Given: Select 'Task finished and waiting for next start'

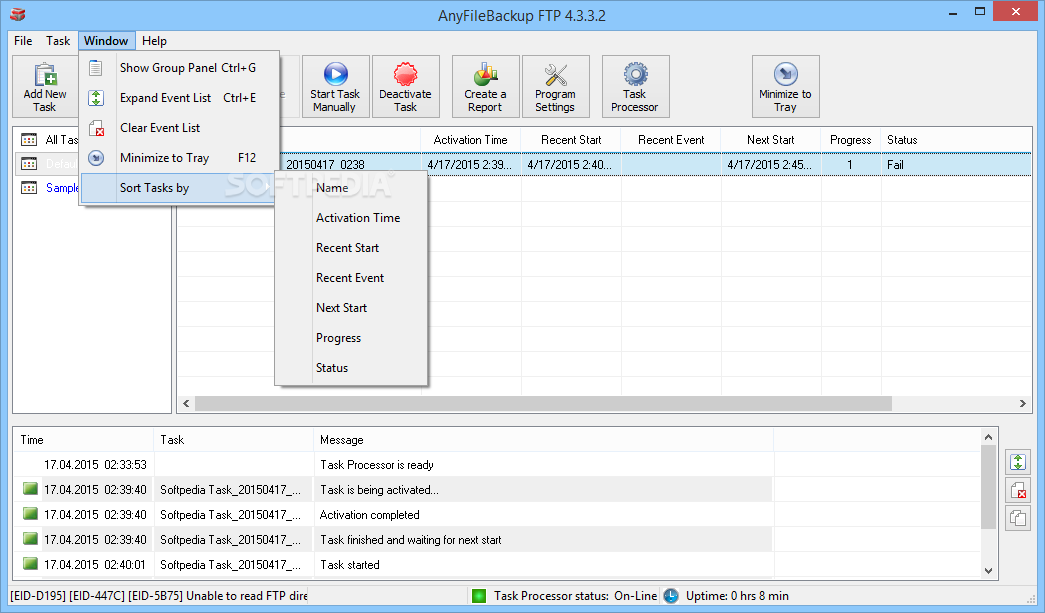Looking at the screenshot, I should click(411, 540).
